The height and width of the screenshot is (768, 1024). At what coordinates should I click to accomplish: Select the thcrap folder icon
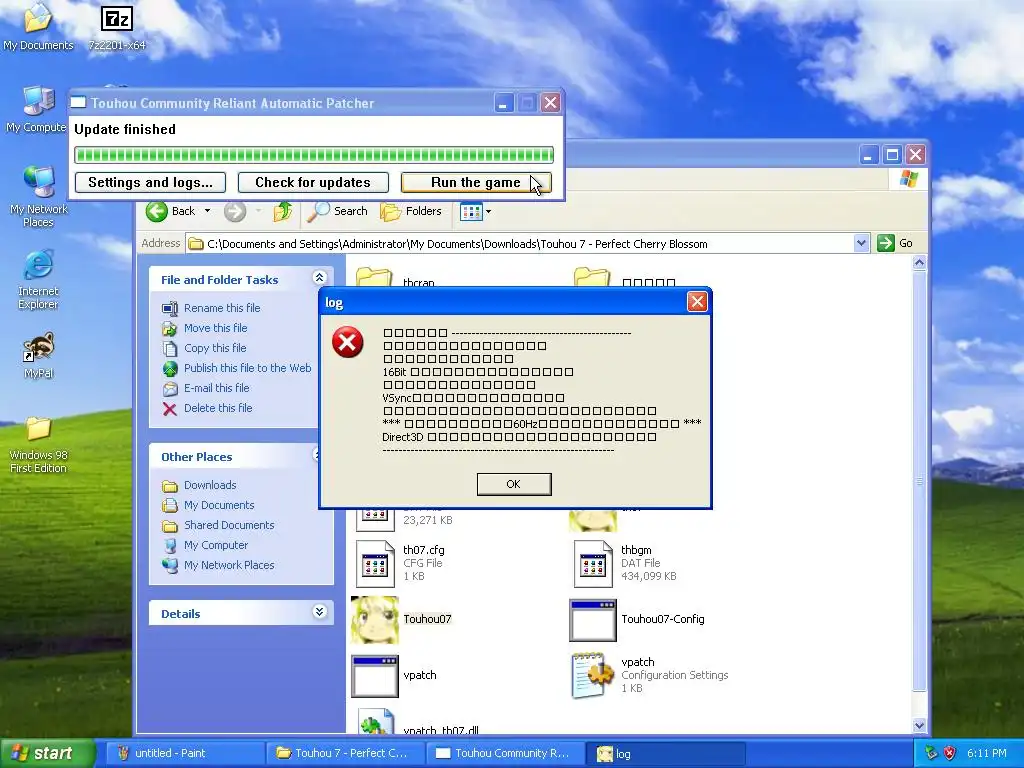tap(374, 277)
